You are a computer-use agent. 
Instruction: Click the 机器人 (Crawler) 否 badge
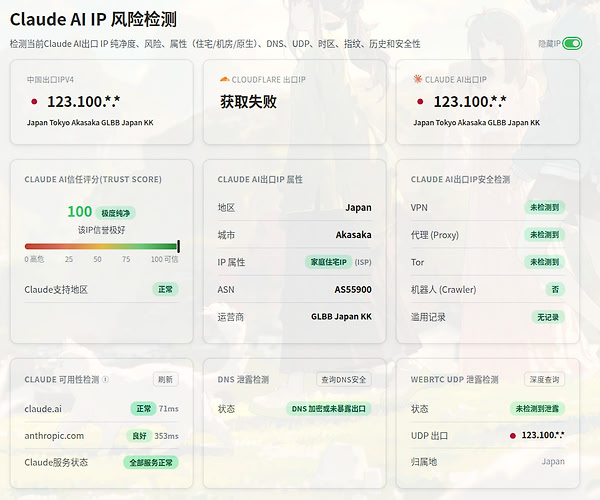(x=555, y=290)
